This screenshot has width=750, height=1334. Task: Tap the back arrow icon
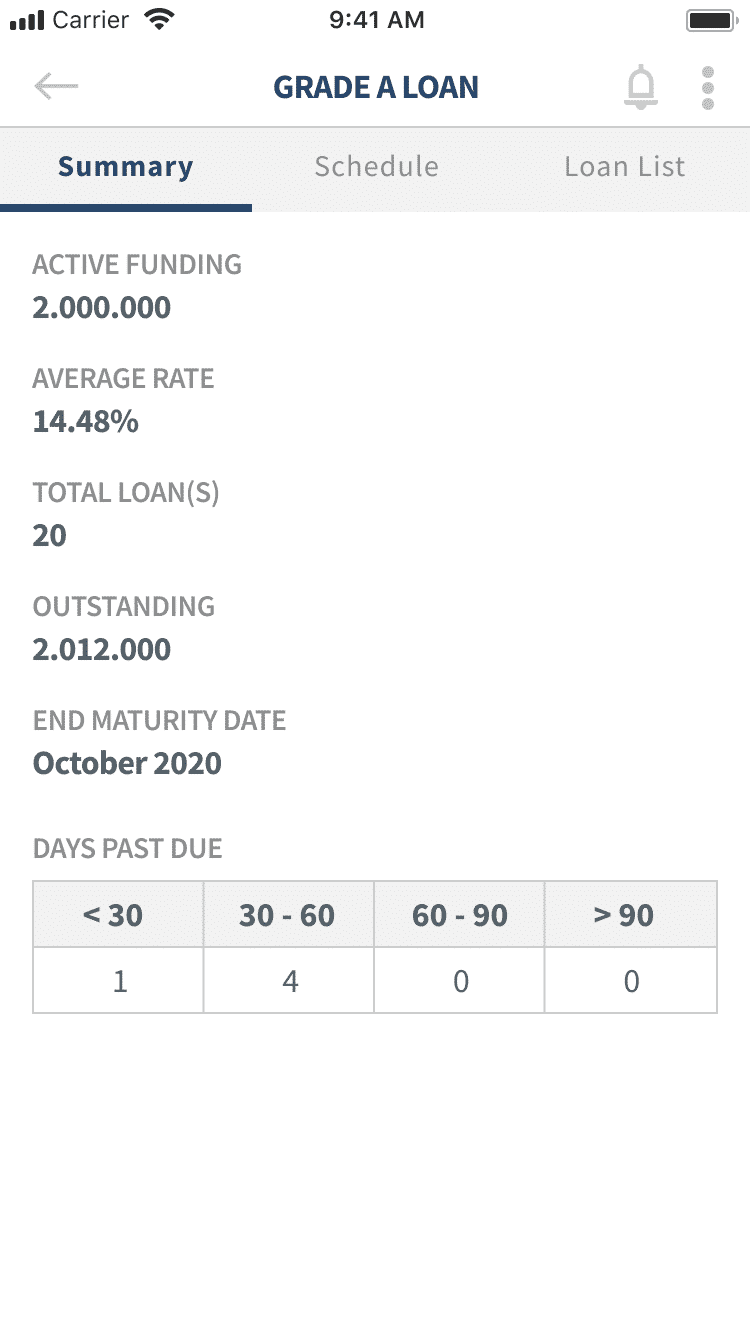click(x=56, y=87)
